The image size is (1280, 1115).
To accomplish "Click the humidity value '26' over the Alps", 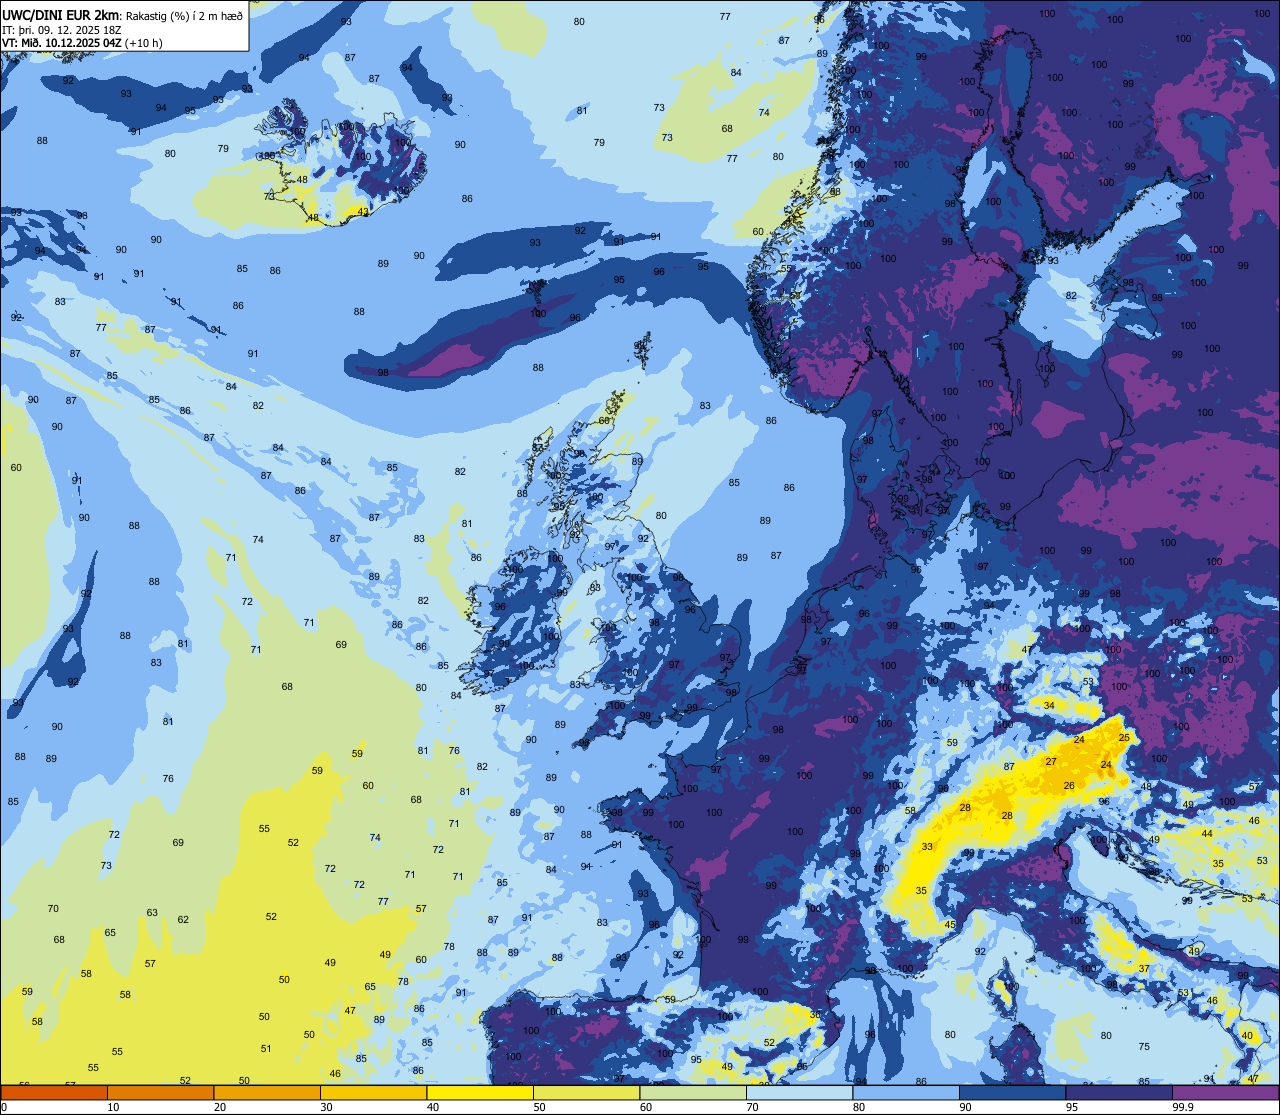I will [x=1069, y=786].
